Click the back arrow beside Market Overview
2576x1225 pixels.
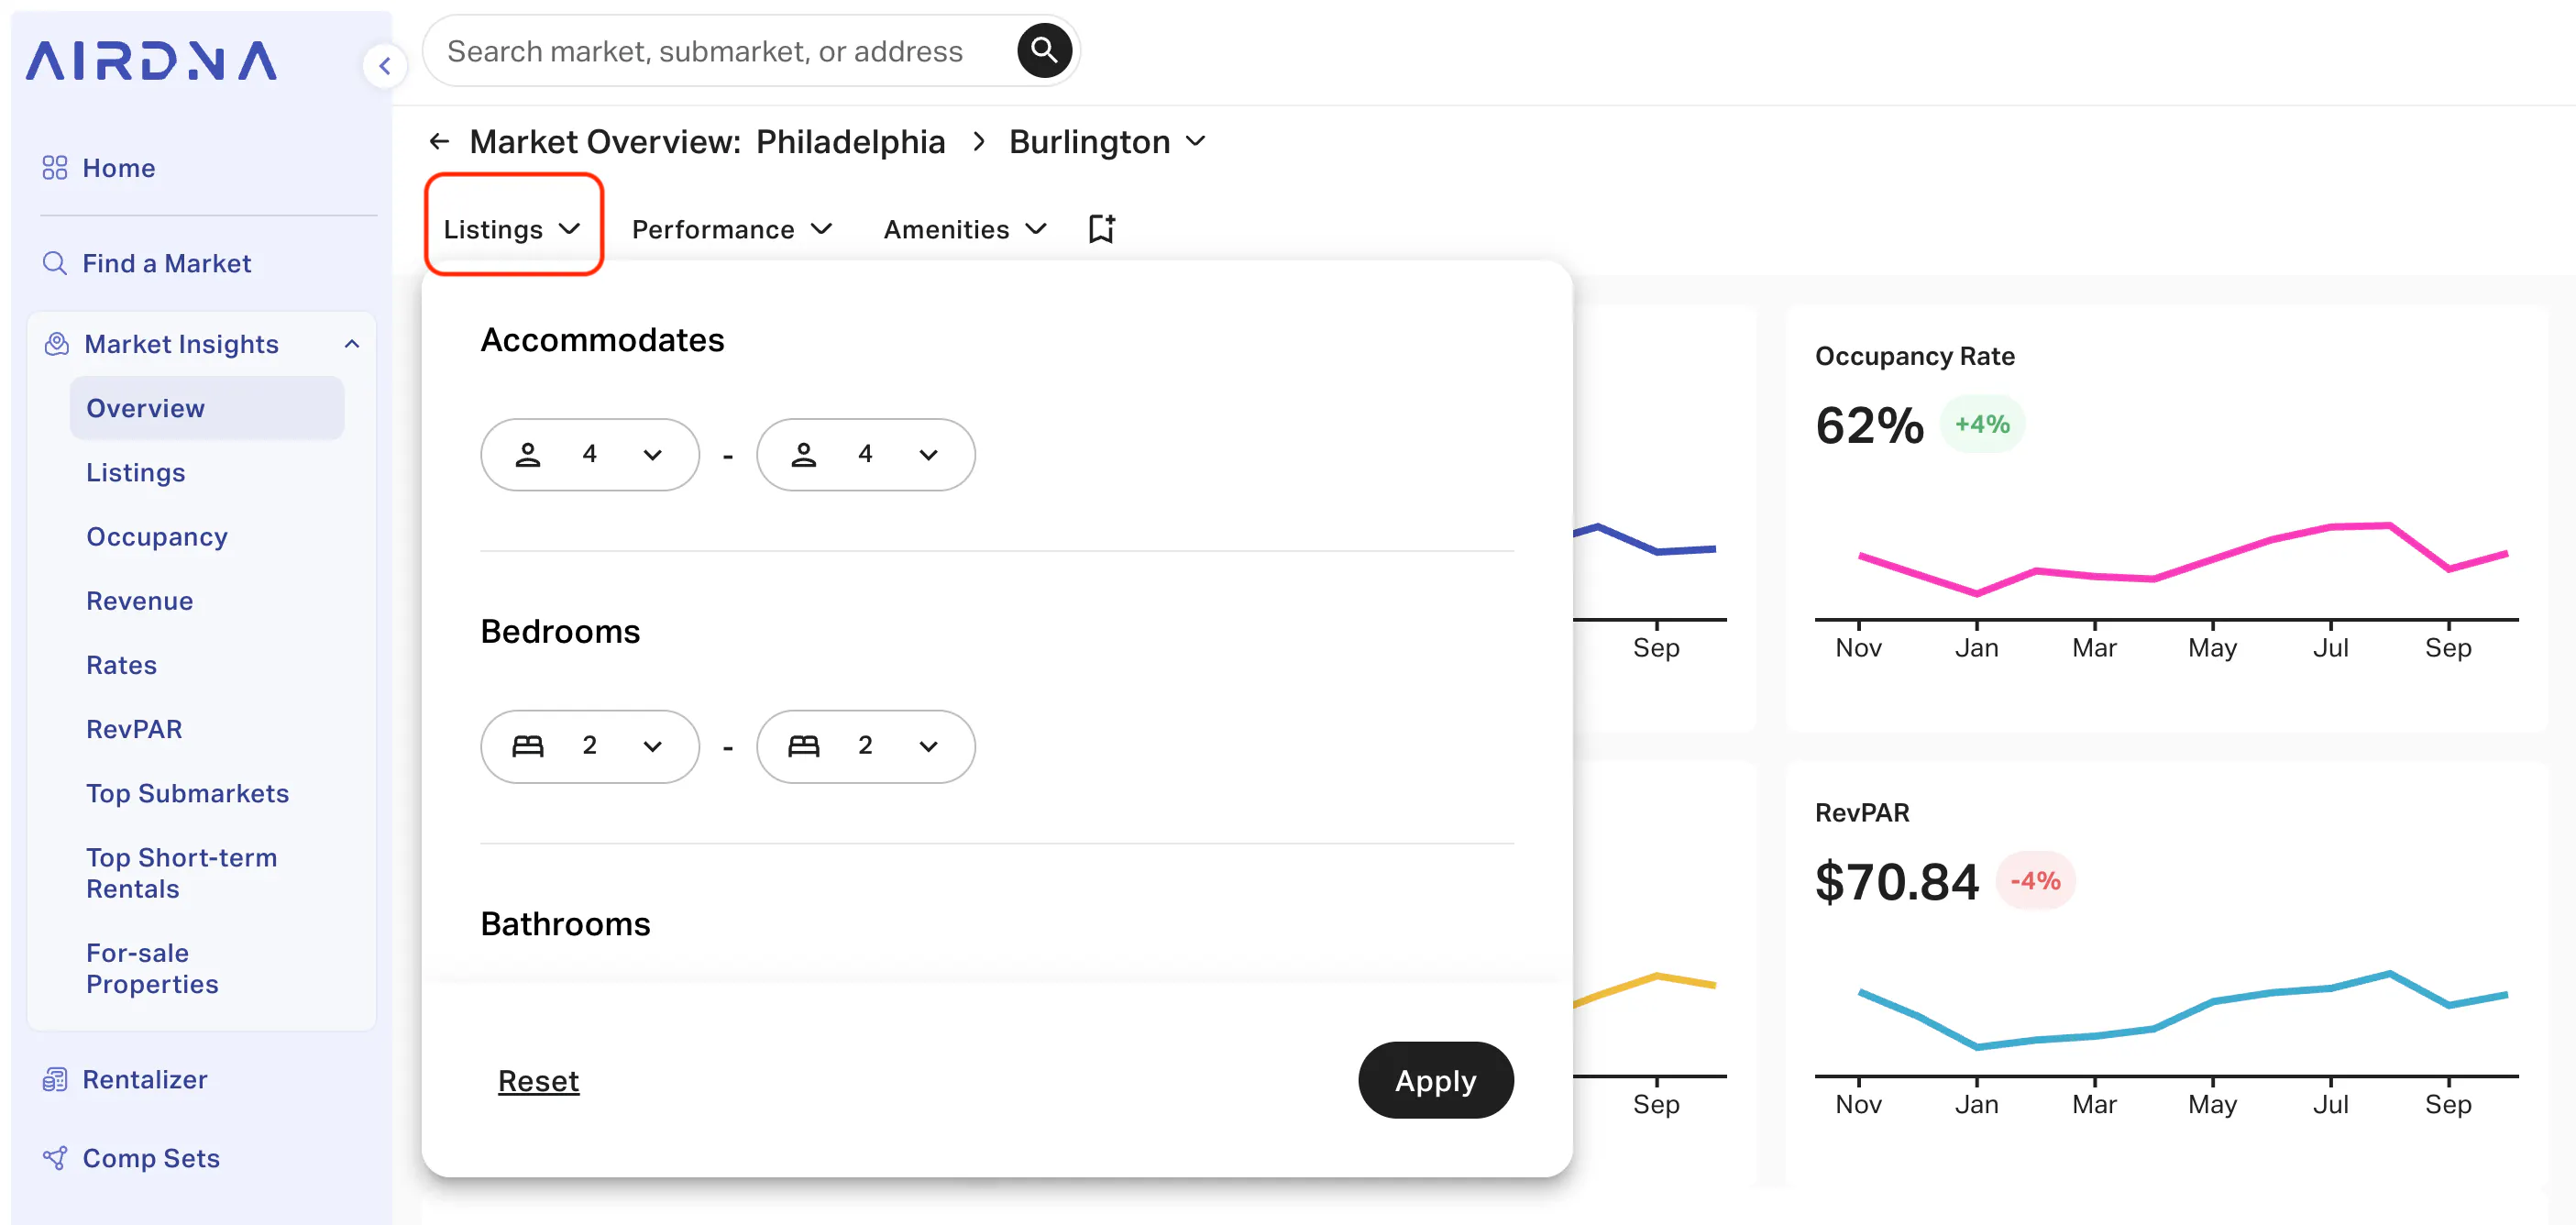point(439,142)
